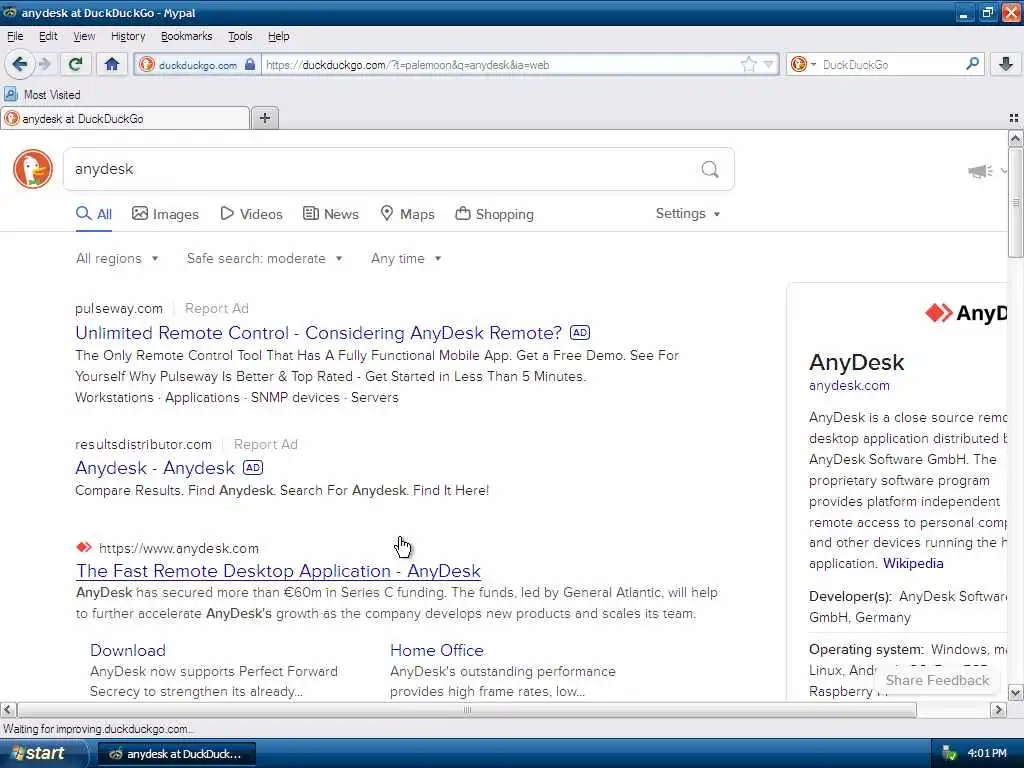Image resolution: width=1024 pixels, height=768 pixels.
Task: Click the forward navigation arrow
Action: pos(44,64)
